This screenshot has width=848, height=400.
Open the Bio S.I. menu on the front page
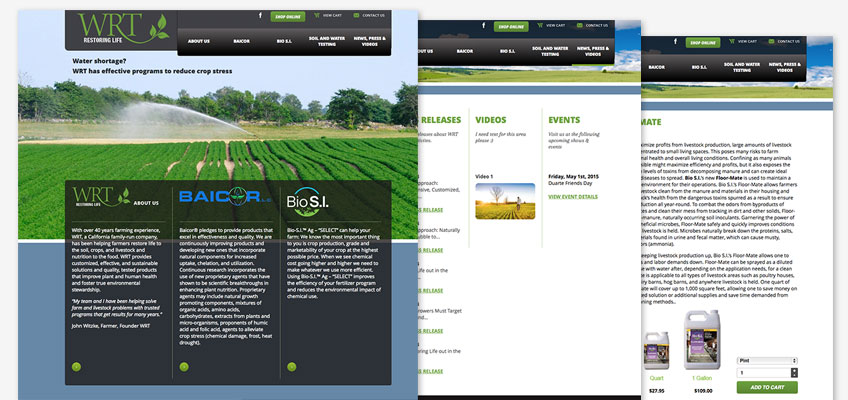(284, 41)
